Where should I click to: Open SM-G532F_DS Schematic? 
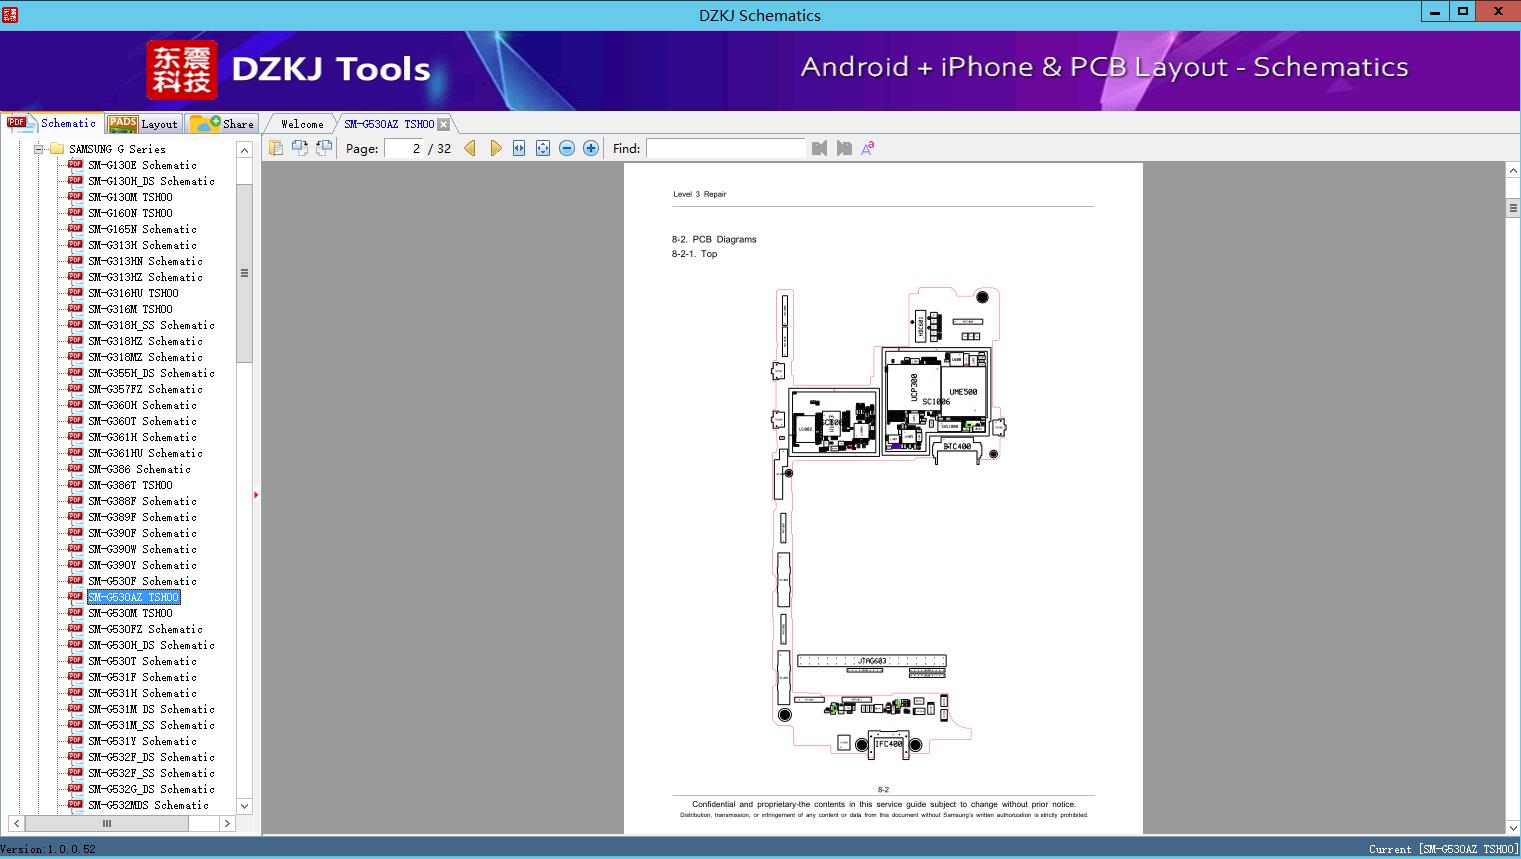coord(151,757)
